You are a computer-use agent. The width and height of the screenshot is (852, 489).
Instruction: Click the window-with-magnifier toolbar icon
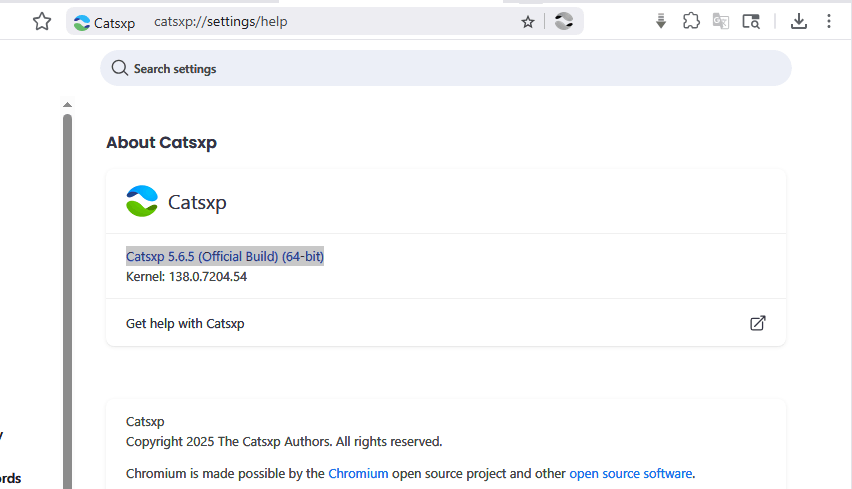[751, 22]
